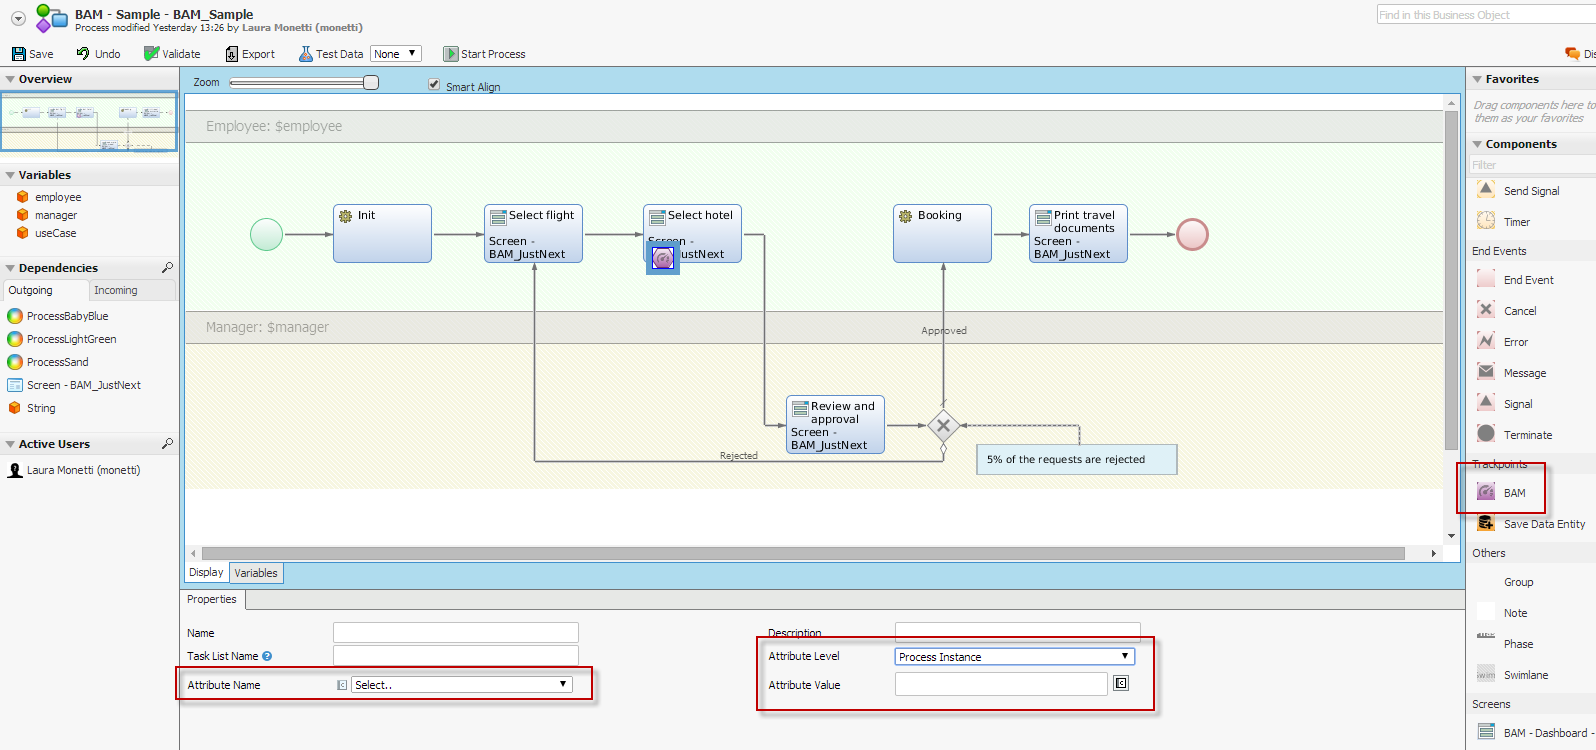The width and height of the screenshot is (1596, 750).
Task: Click the canvas horizontal scrollbar
Action: 803,553
